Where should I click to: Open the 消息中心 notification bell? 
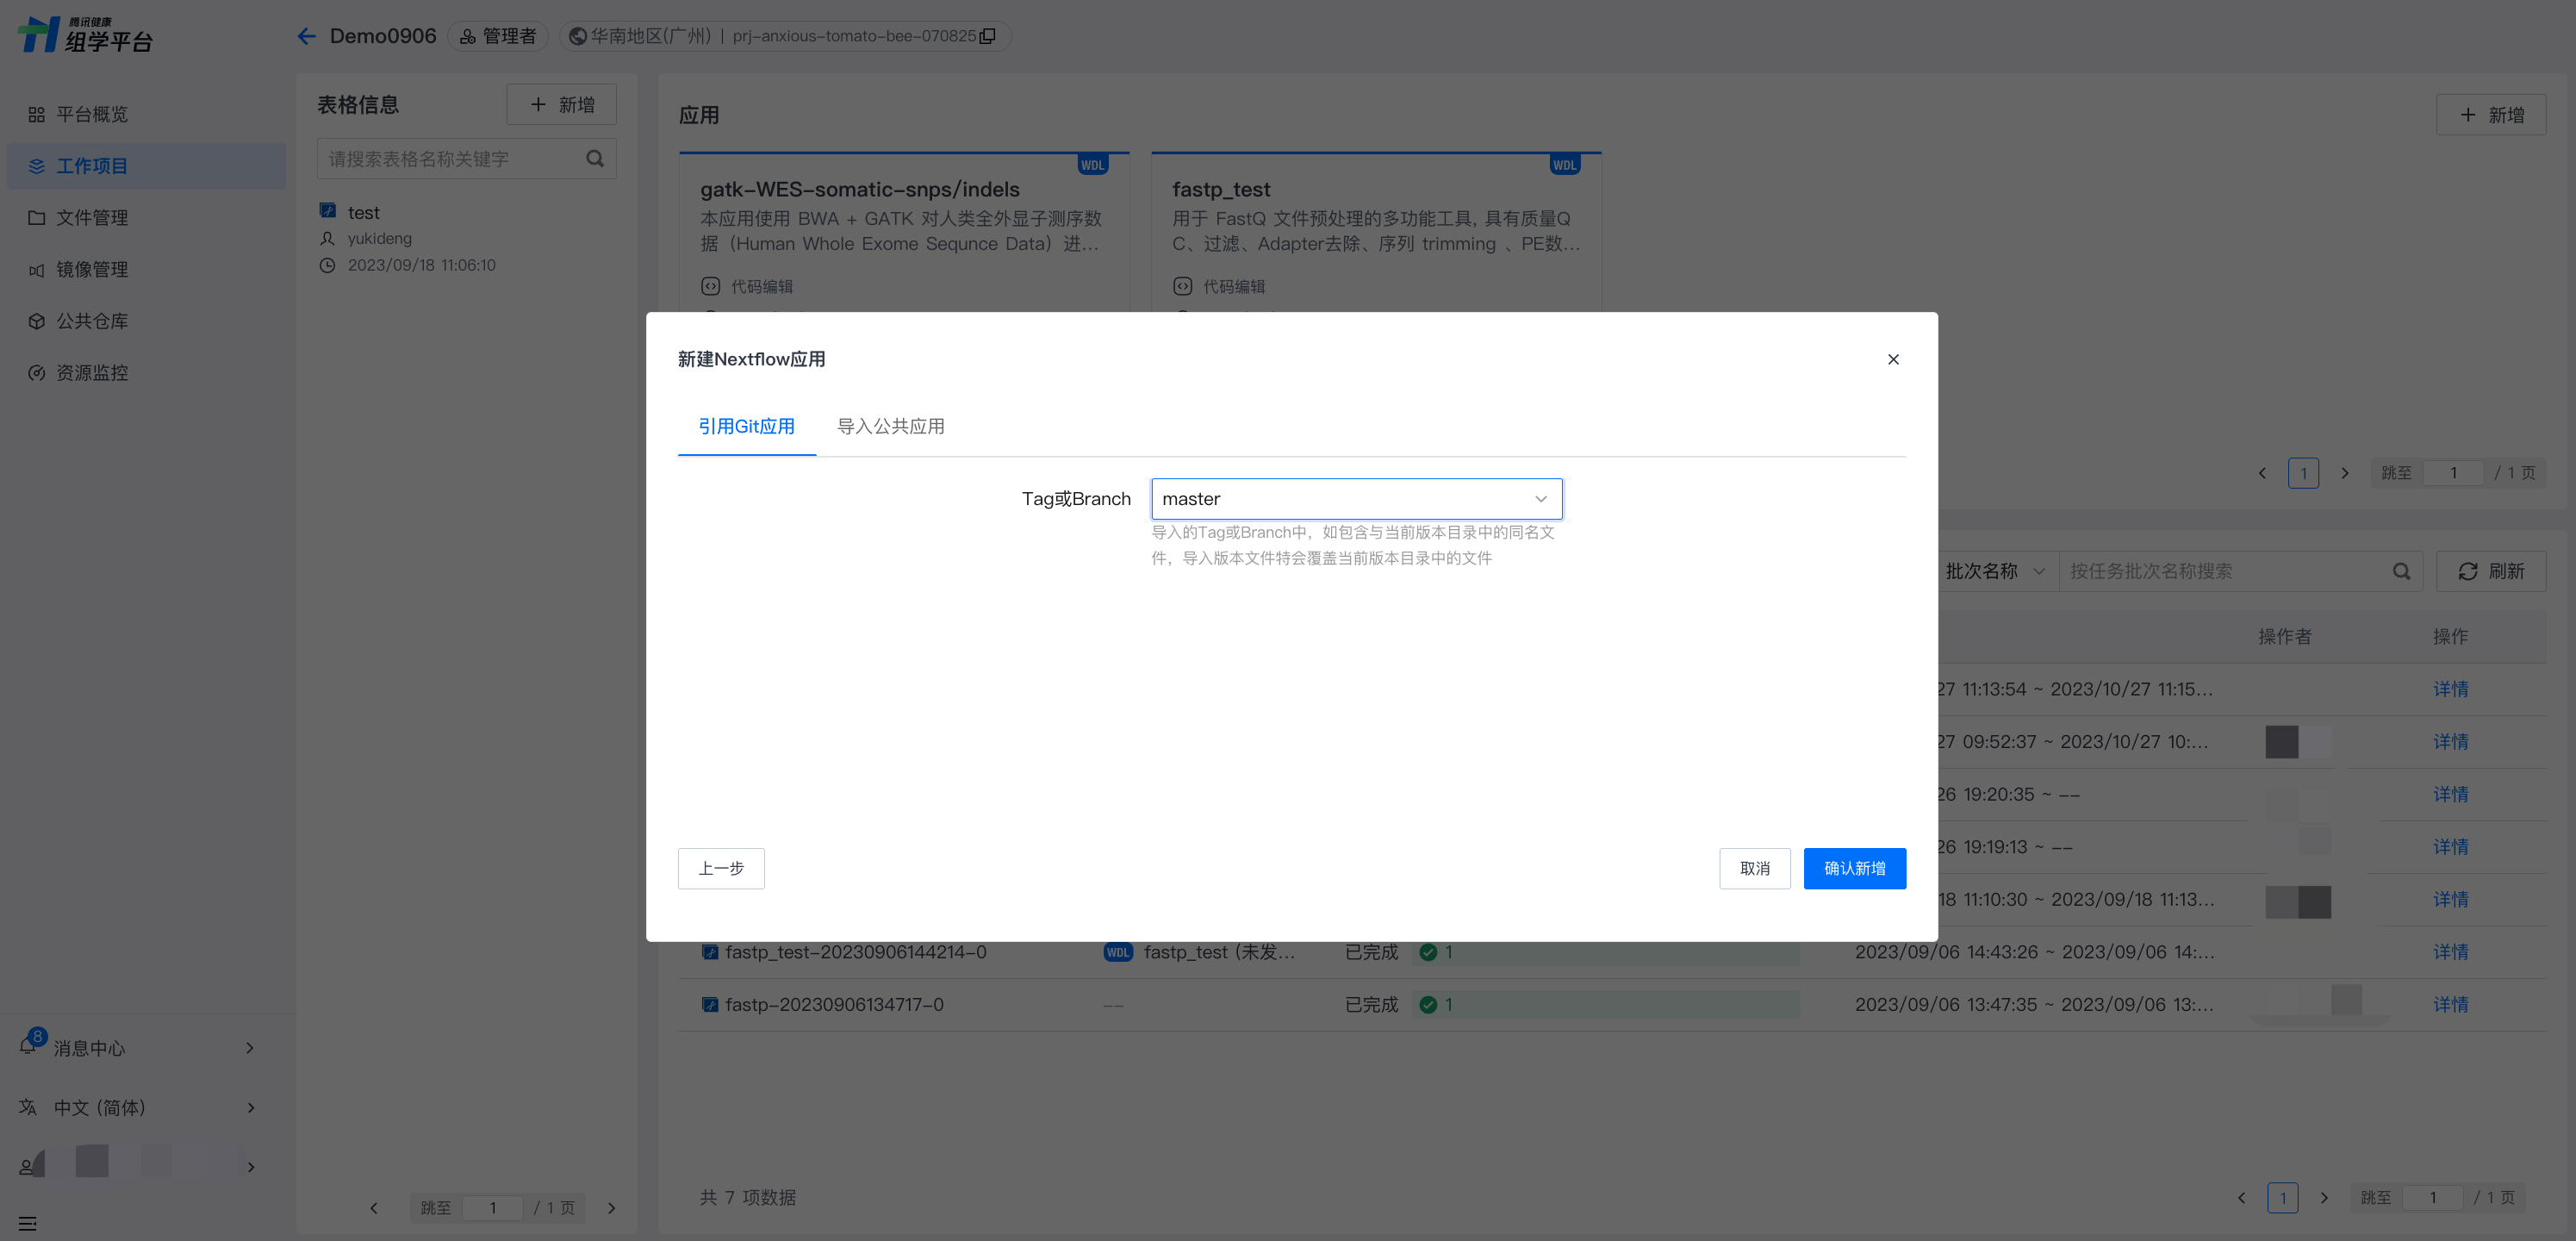coord(28,1047)
